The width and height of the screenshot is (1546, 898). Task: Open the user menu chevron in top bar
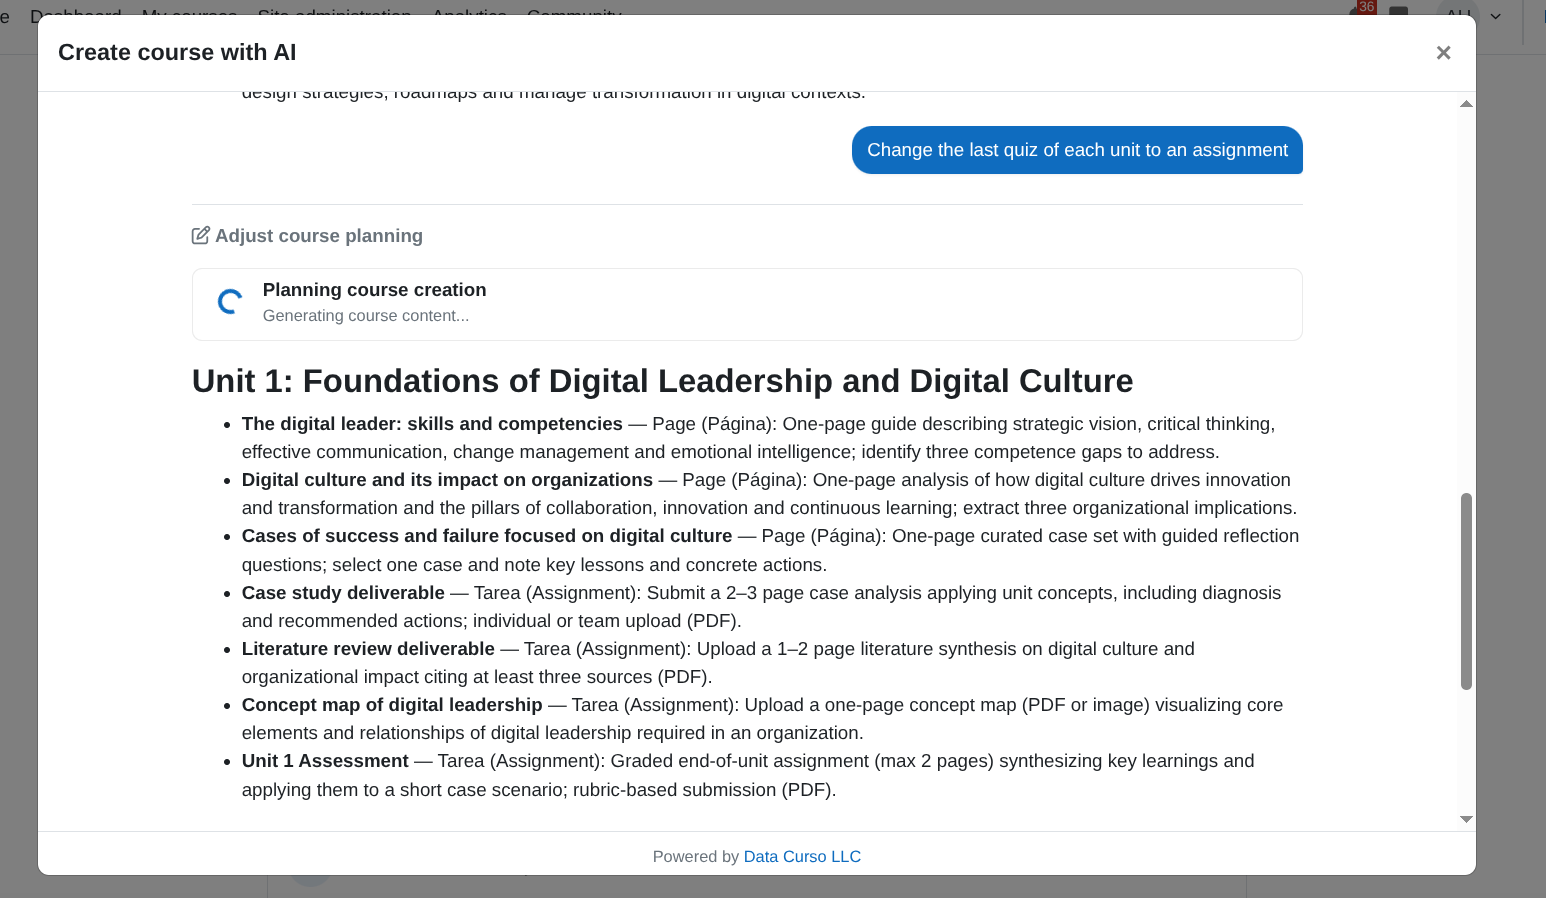tap(1496, 16)
